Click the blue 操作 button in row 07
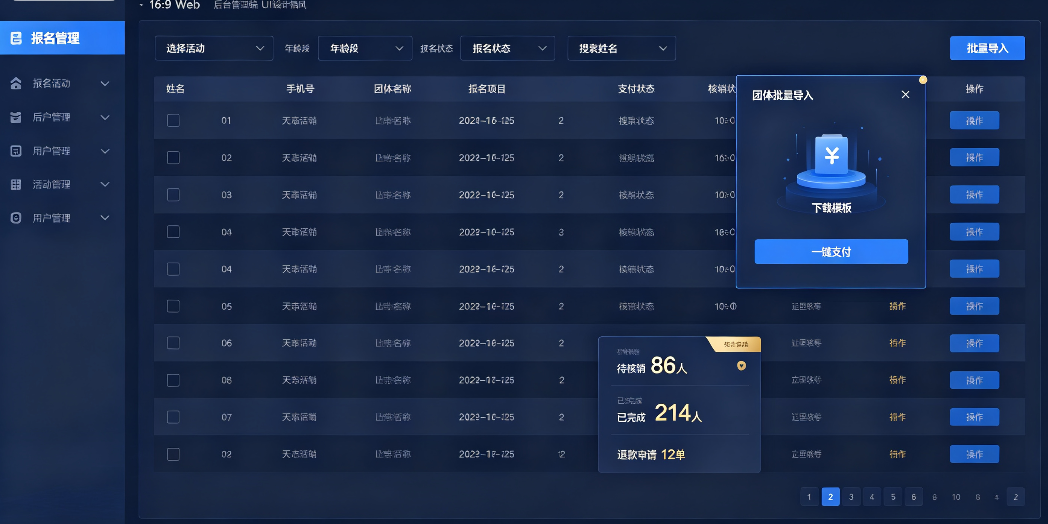Screen dimensions: 1048x524 point(974,417)
